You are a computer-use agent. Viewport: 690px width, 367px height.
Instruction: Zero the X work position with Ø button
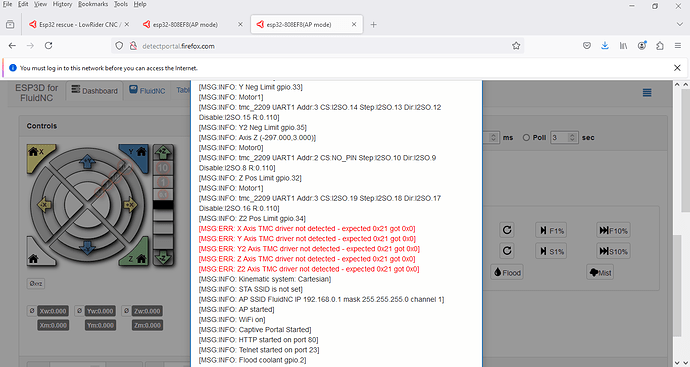pyautogui.click(x=32, y=311)
